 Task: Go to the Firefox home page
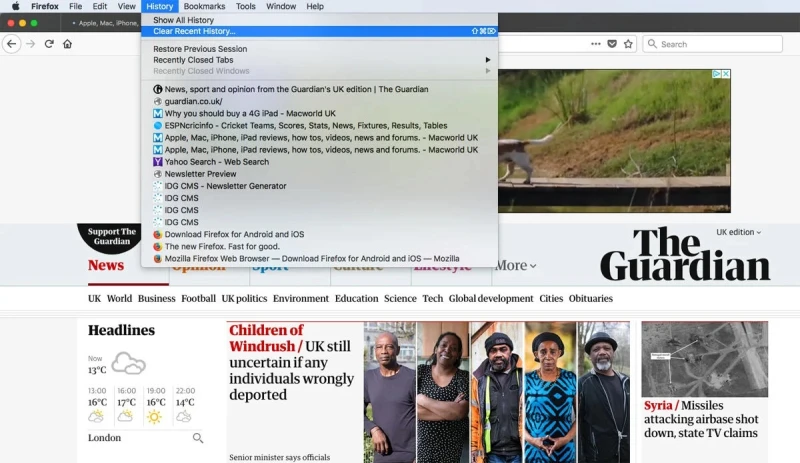67,44
